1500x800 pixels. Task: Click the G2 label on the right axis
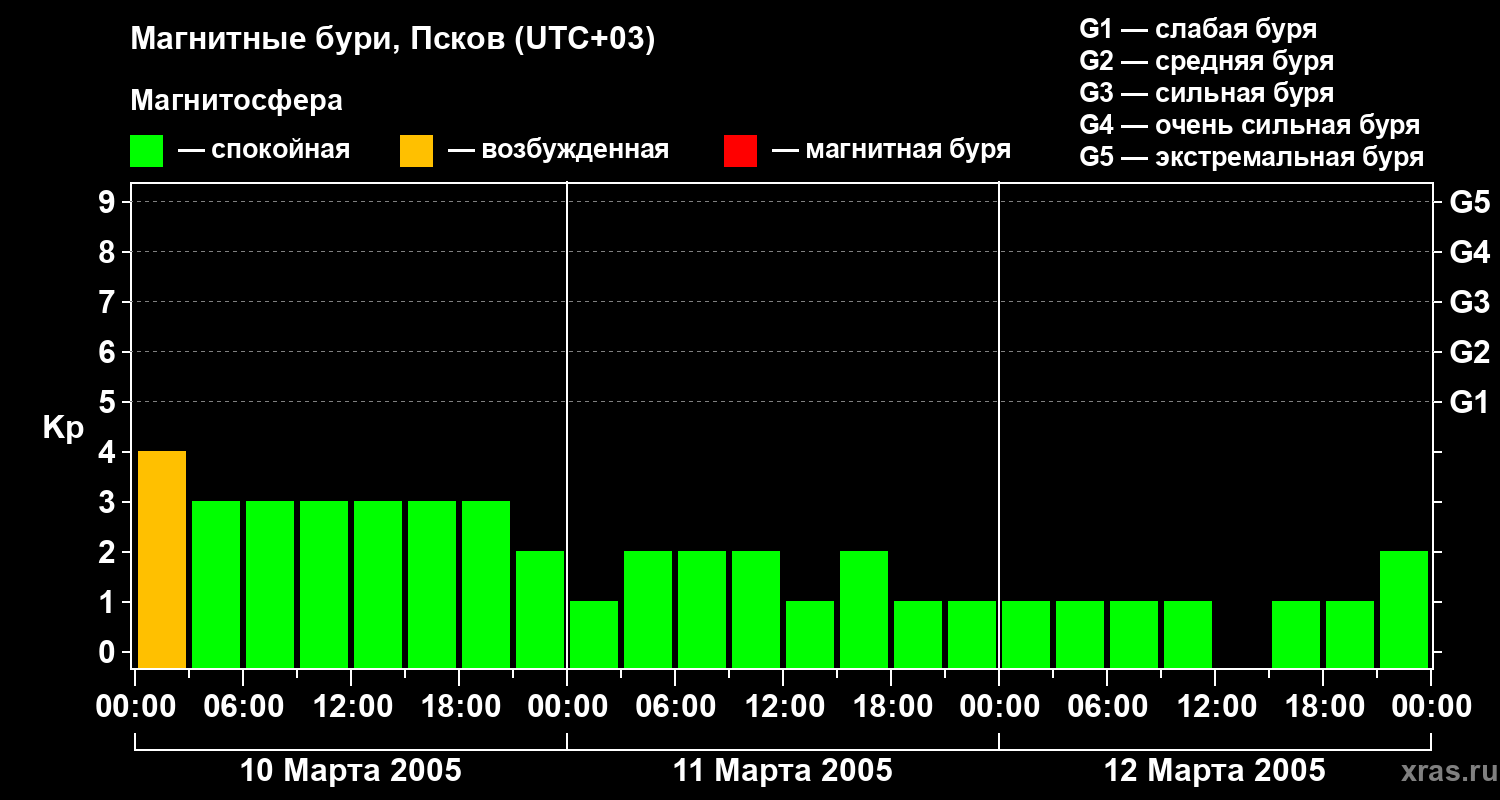coord(1470,352)
